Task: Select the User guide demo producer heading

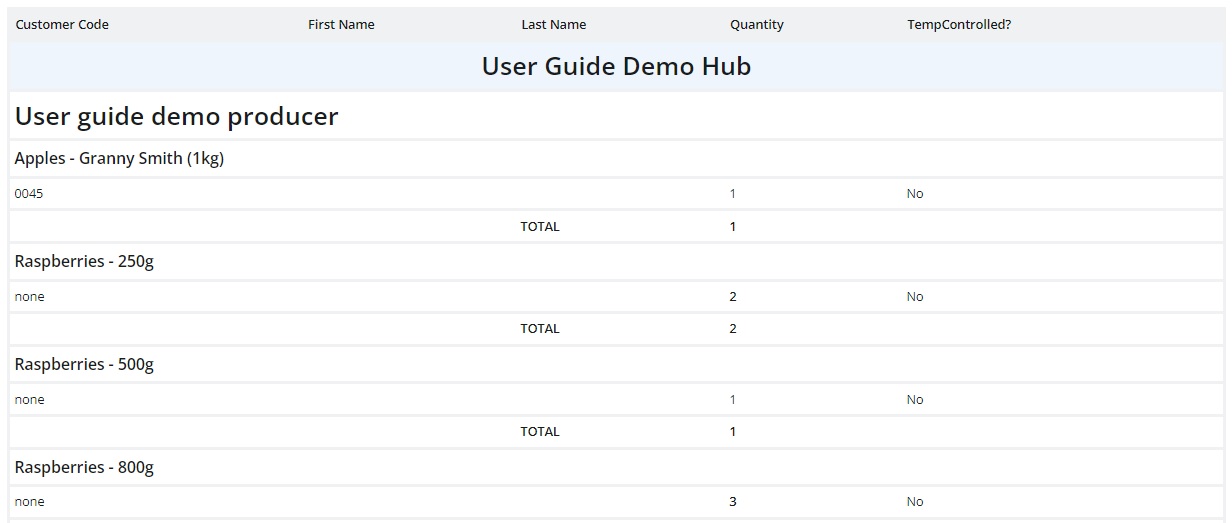Action: (177, 117)
